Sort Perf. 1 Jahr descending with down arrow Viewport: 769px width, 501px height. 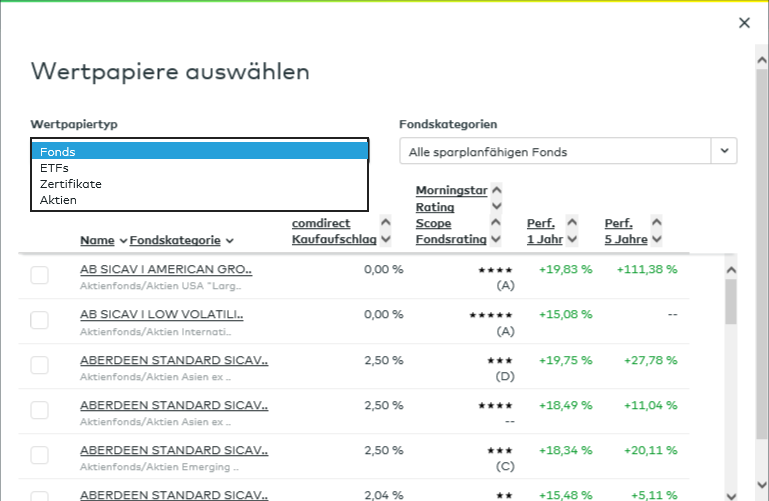pyautogui.click(x=572, y=239)
